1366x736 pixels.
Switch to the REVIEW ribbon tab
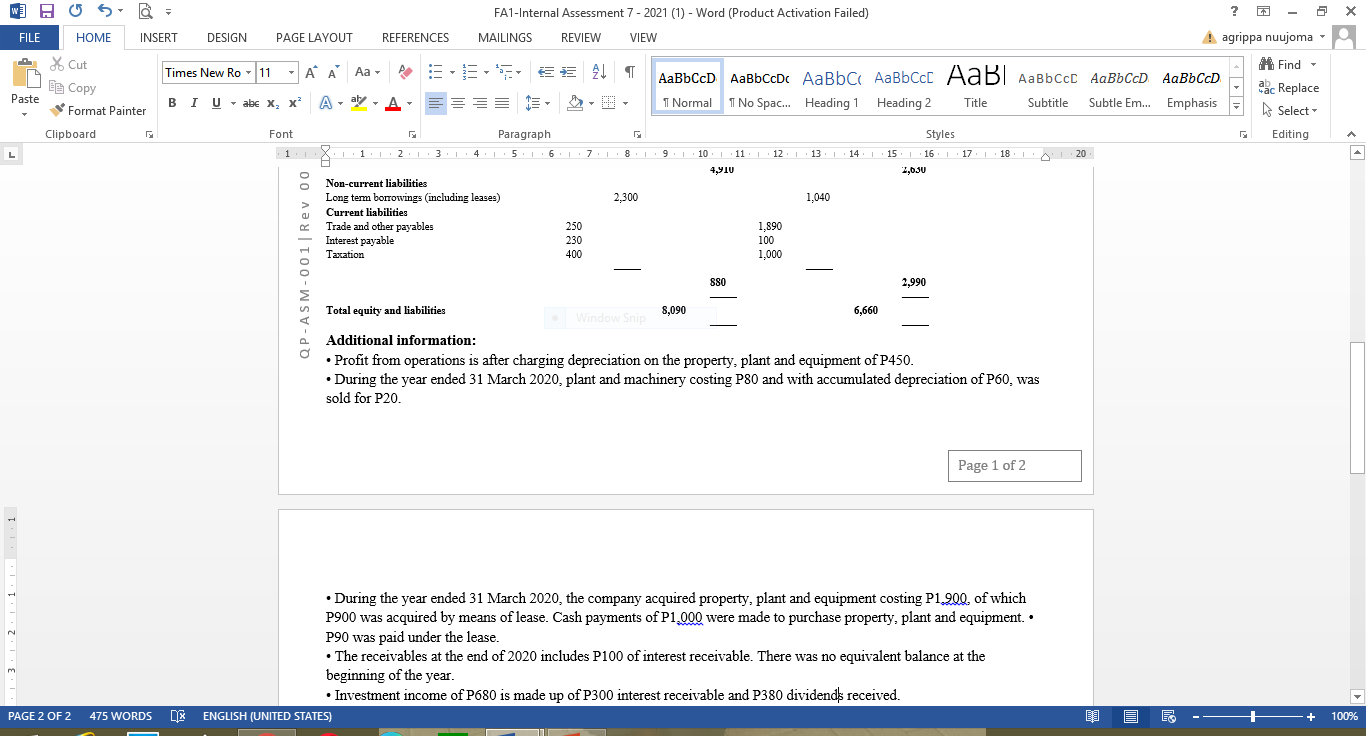pyautogui.click(x=580, y=37)
